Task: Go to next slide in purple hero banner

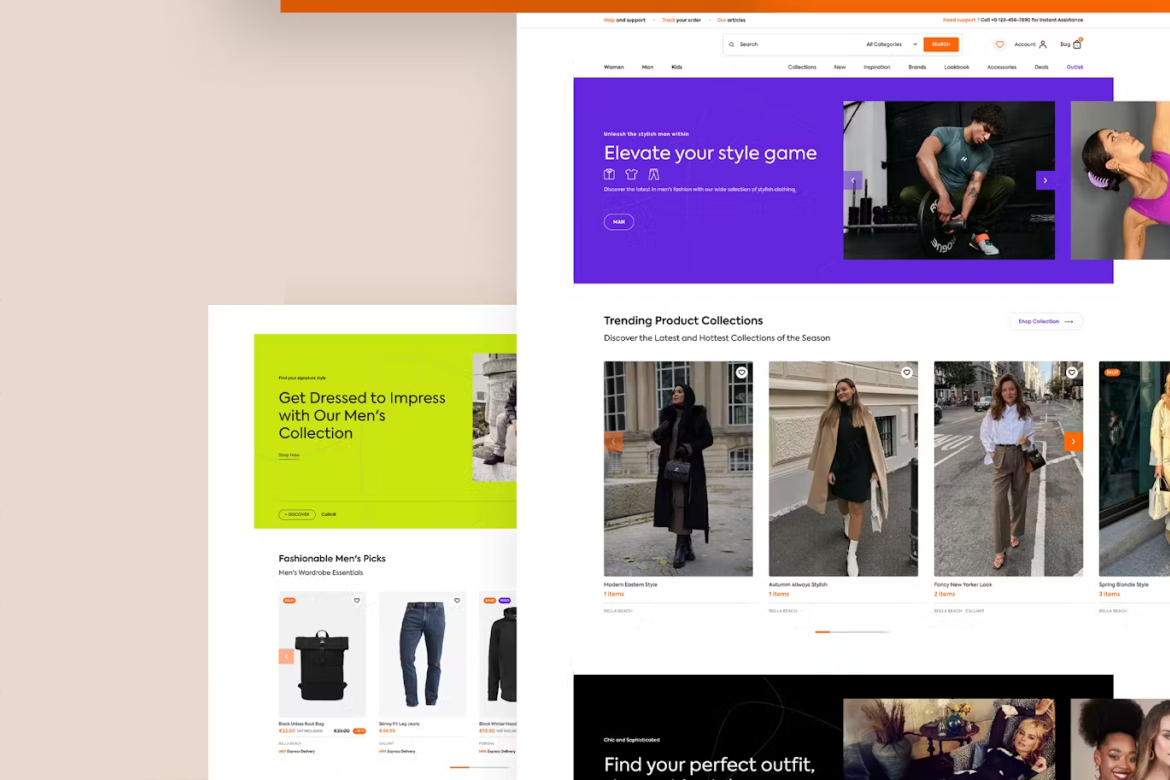Action: (x=1045, y=181)
